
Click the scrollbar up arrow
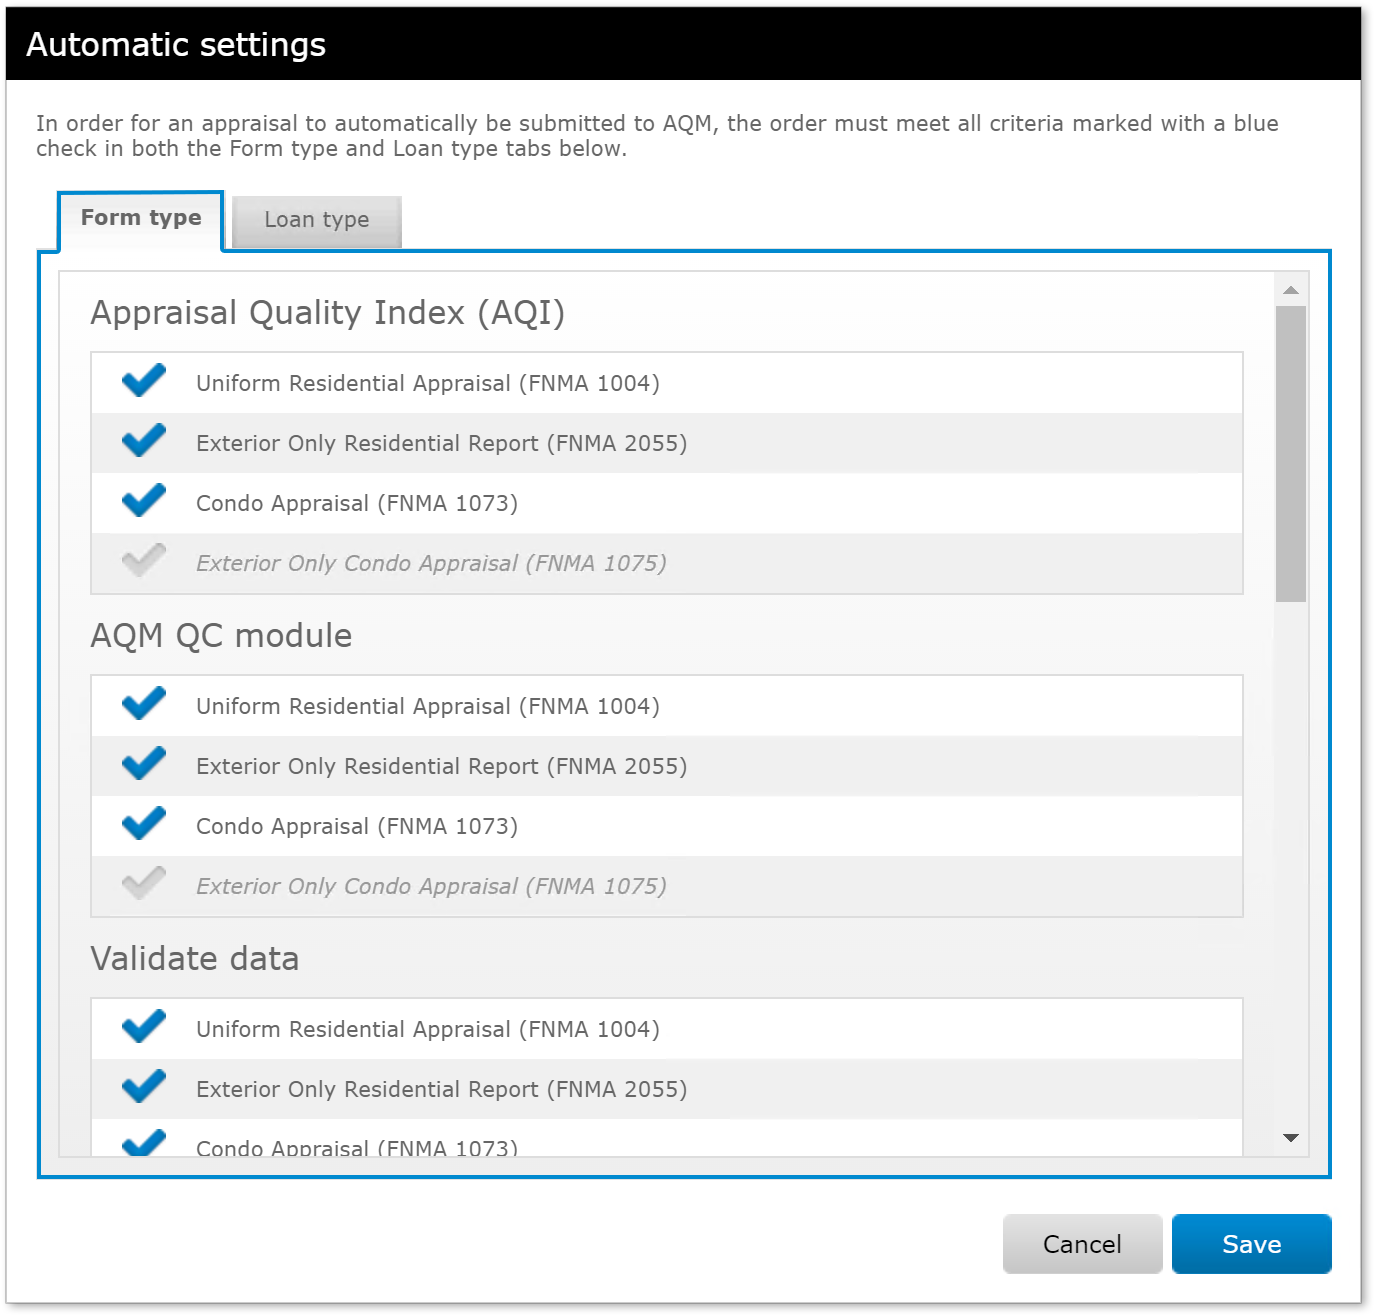(1291, 290)
